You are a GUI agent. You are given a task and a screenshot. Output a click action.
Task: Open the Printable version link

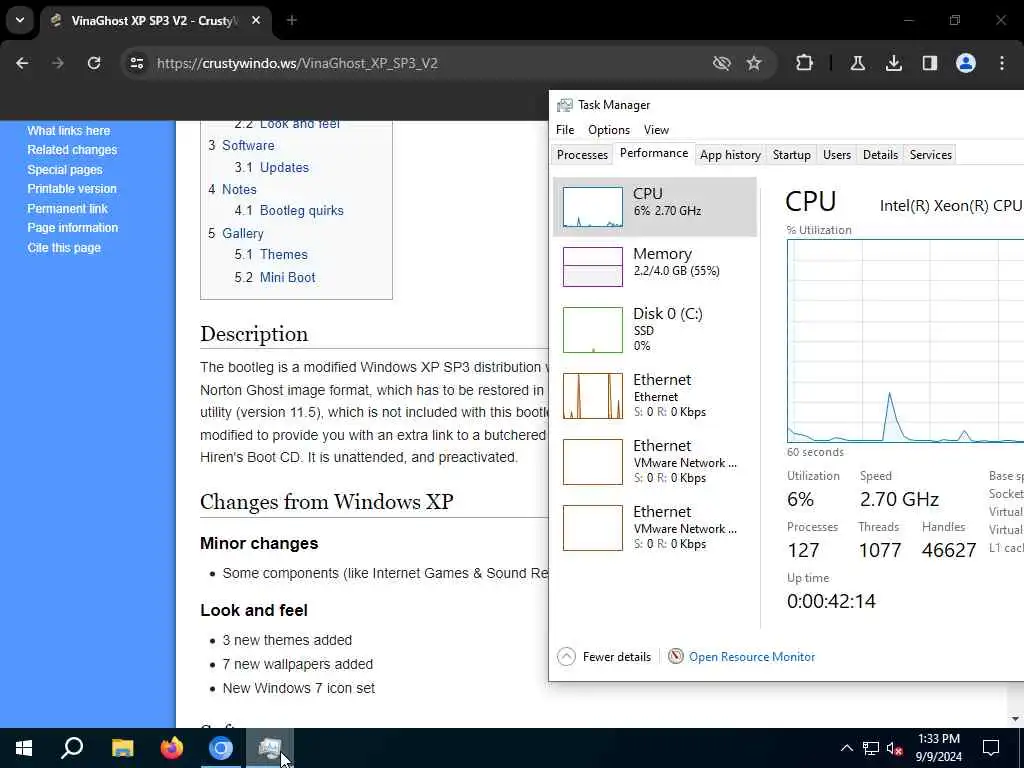point(72,189)
